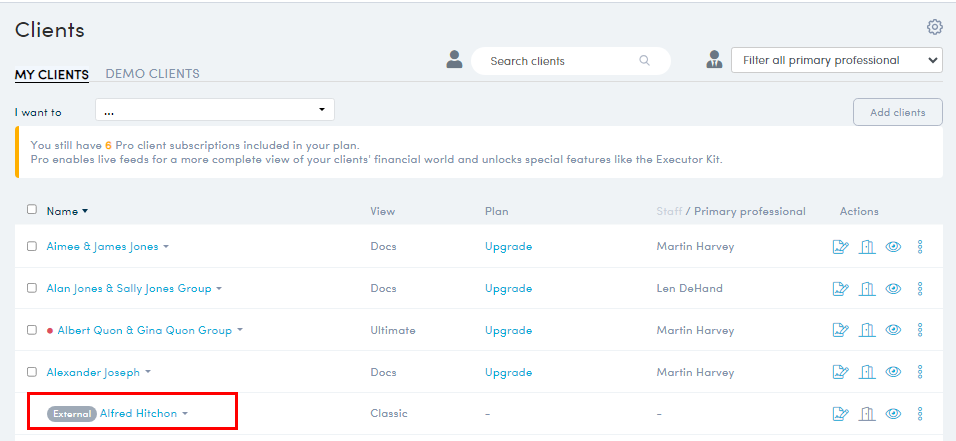Expand the arrow next to Alfred Hitchon
Screen dimensions: 956x441
[x=185, y=414]
